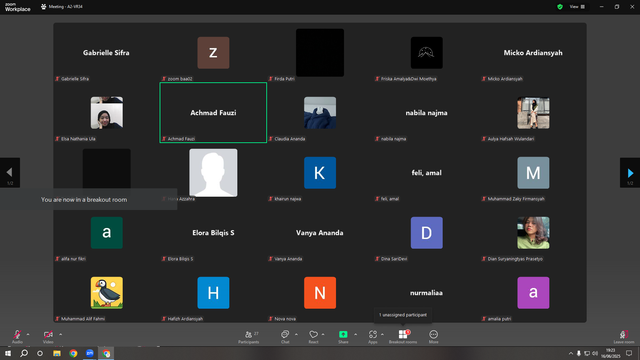Start camera with the Video button
Viewport: 640px width, 360px height.
click(48, 336)
